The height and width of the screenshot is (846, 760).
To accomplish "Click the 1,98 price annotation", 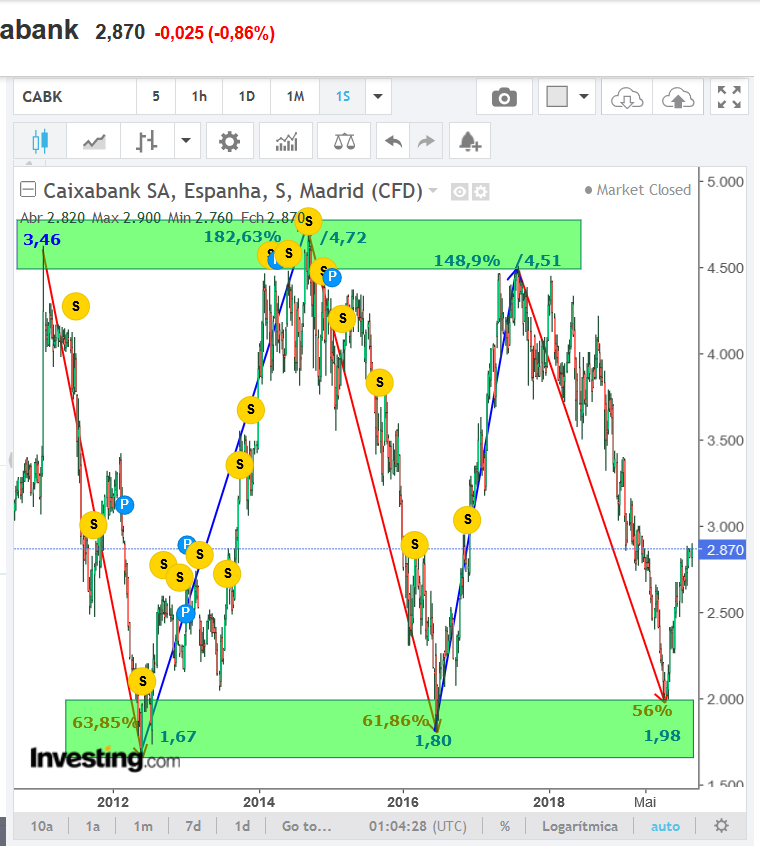I will click(662, 735).
